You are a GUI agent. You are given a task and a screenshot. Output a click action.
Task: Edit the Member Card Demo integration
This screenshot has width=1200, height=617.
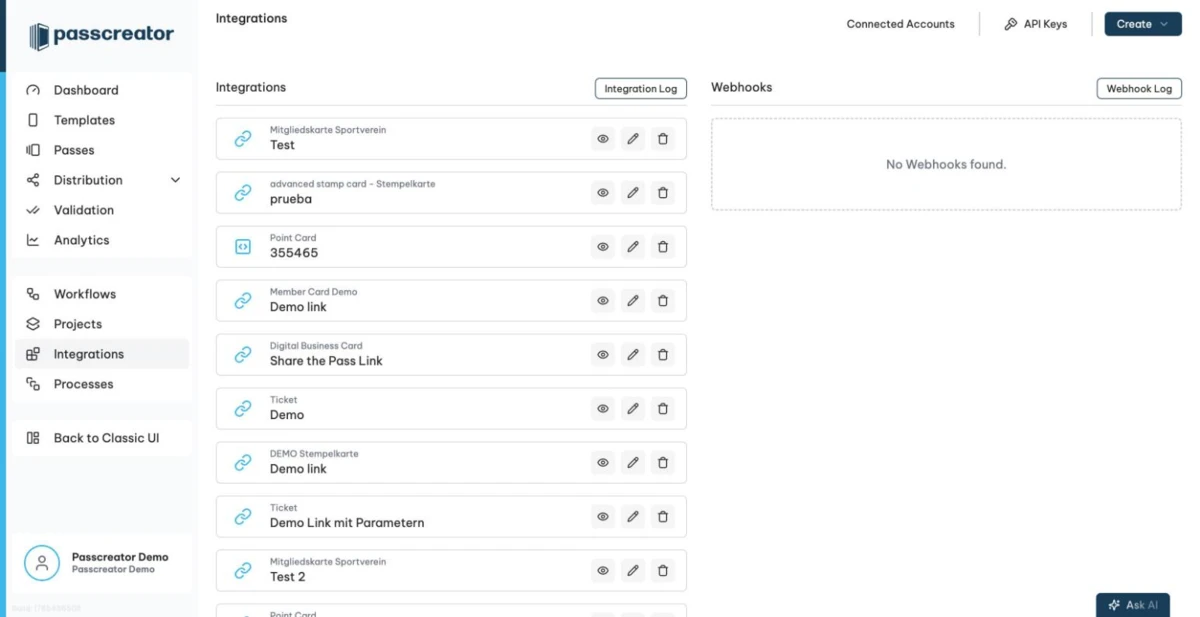[633, 301]
